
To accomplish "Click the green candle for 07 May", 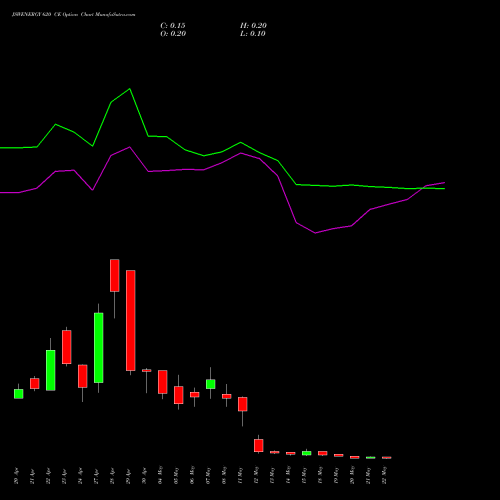I will (x=211, y=384).
